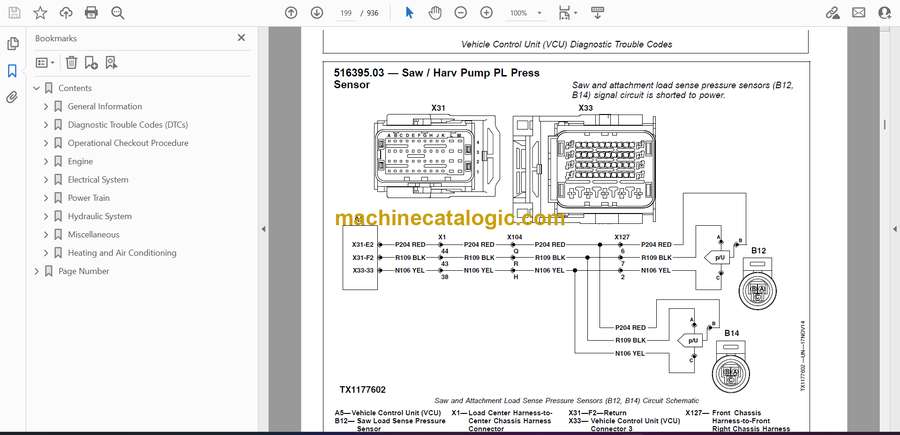The height and width of the screenshot is (435, 900).
Task: Collapse the Contents bookmark
Action: (x=37, y=88)
